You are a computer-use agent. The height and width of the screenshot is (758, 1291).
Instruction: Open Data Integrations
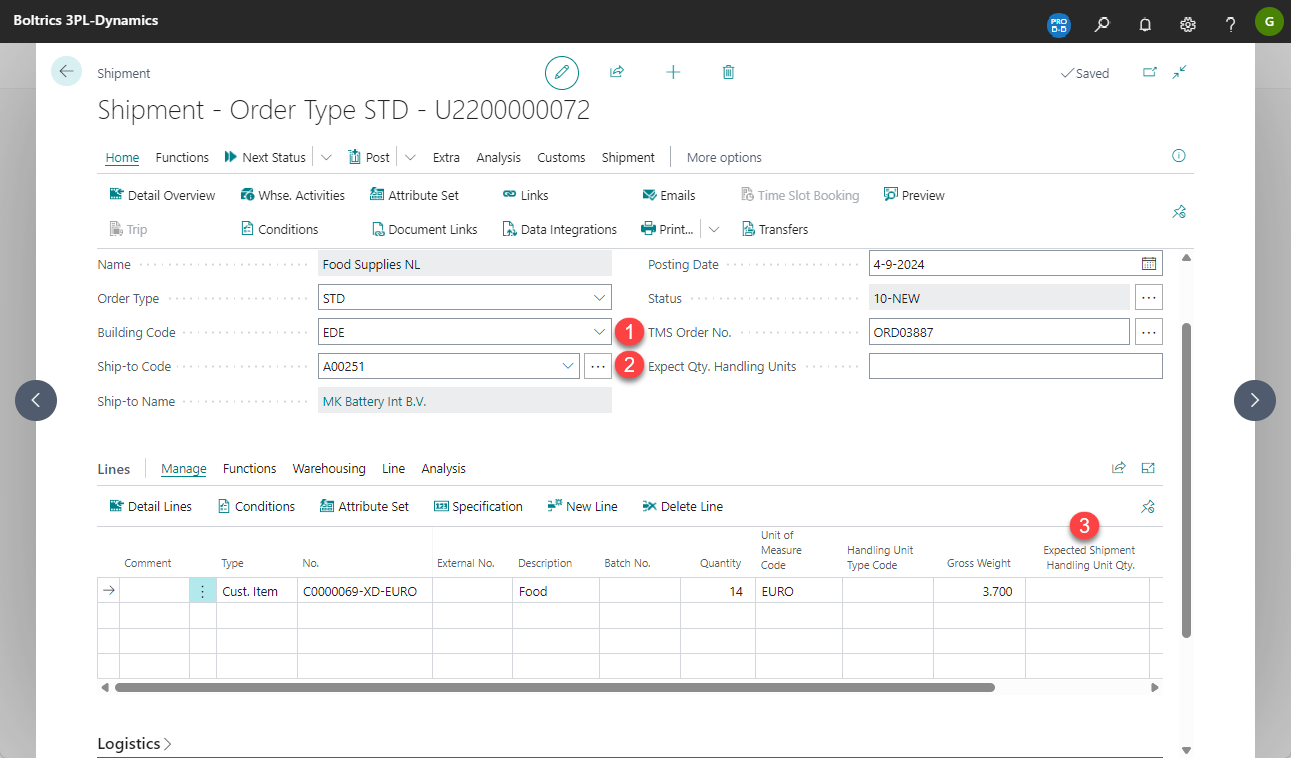pos(559,229)
